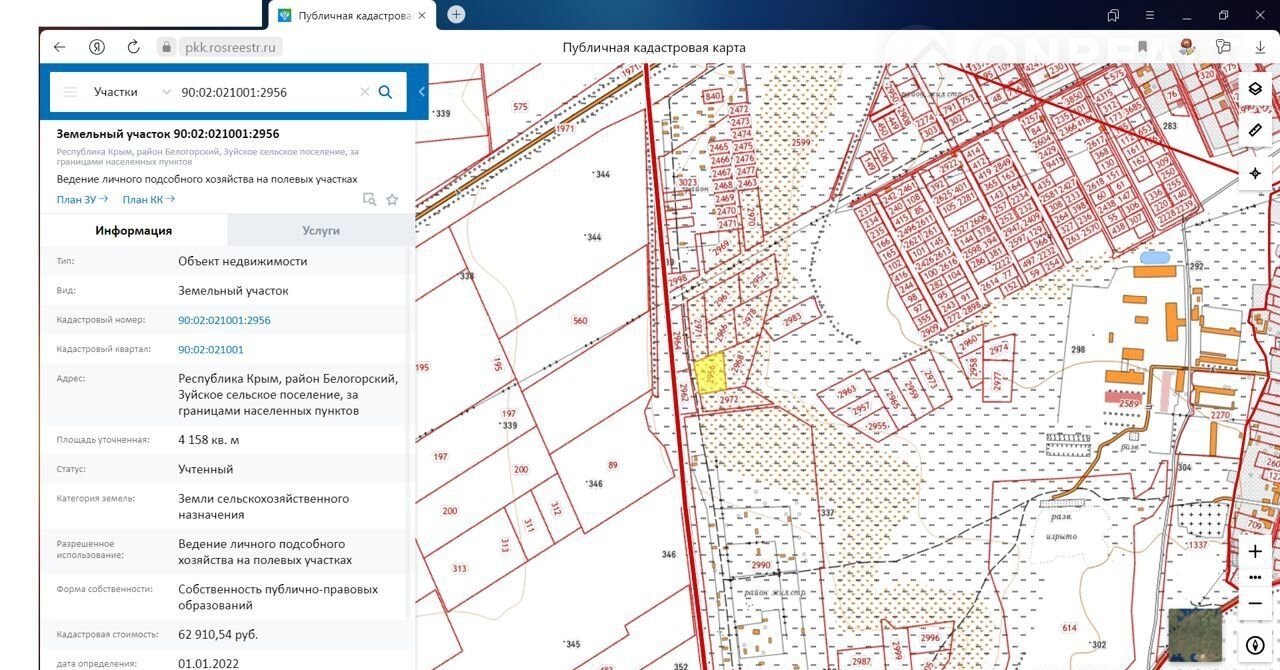Open the План ЗУ link
This screenshot has height=670, width=1280.
pyautogui.click(x=82, y=199)
